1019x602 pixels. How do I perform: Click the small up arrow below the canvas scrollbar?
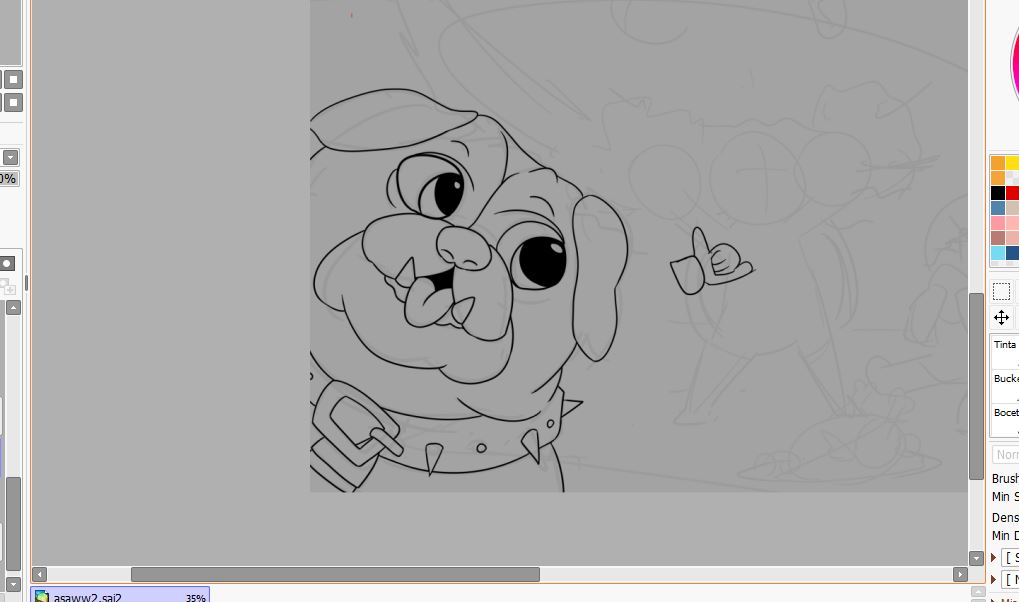pyautogui.click(x=977, y=592)
